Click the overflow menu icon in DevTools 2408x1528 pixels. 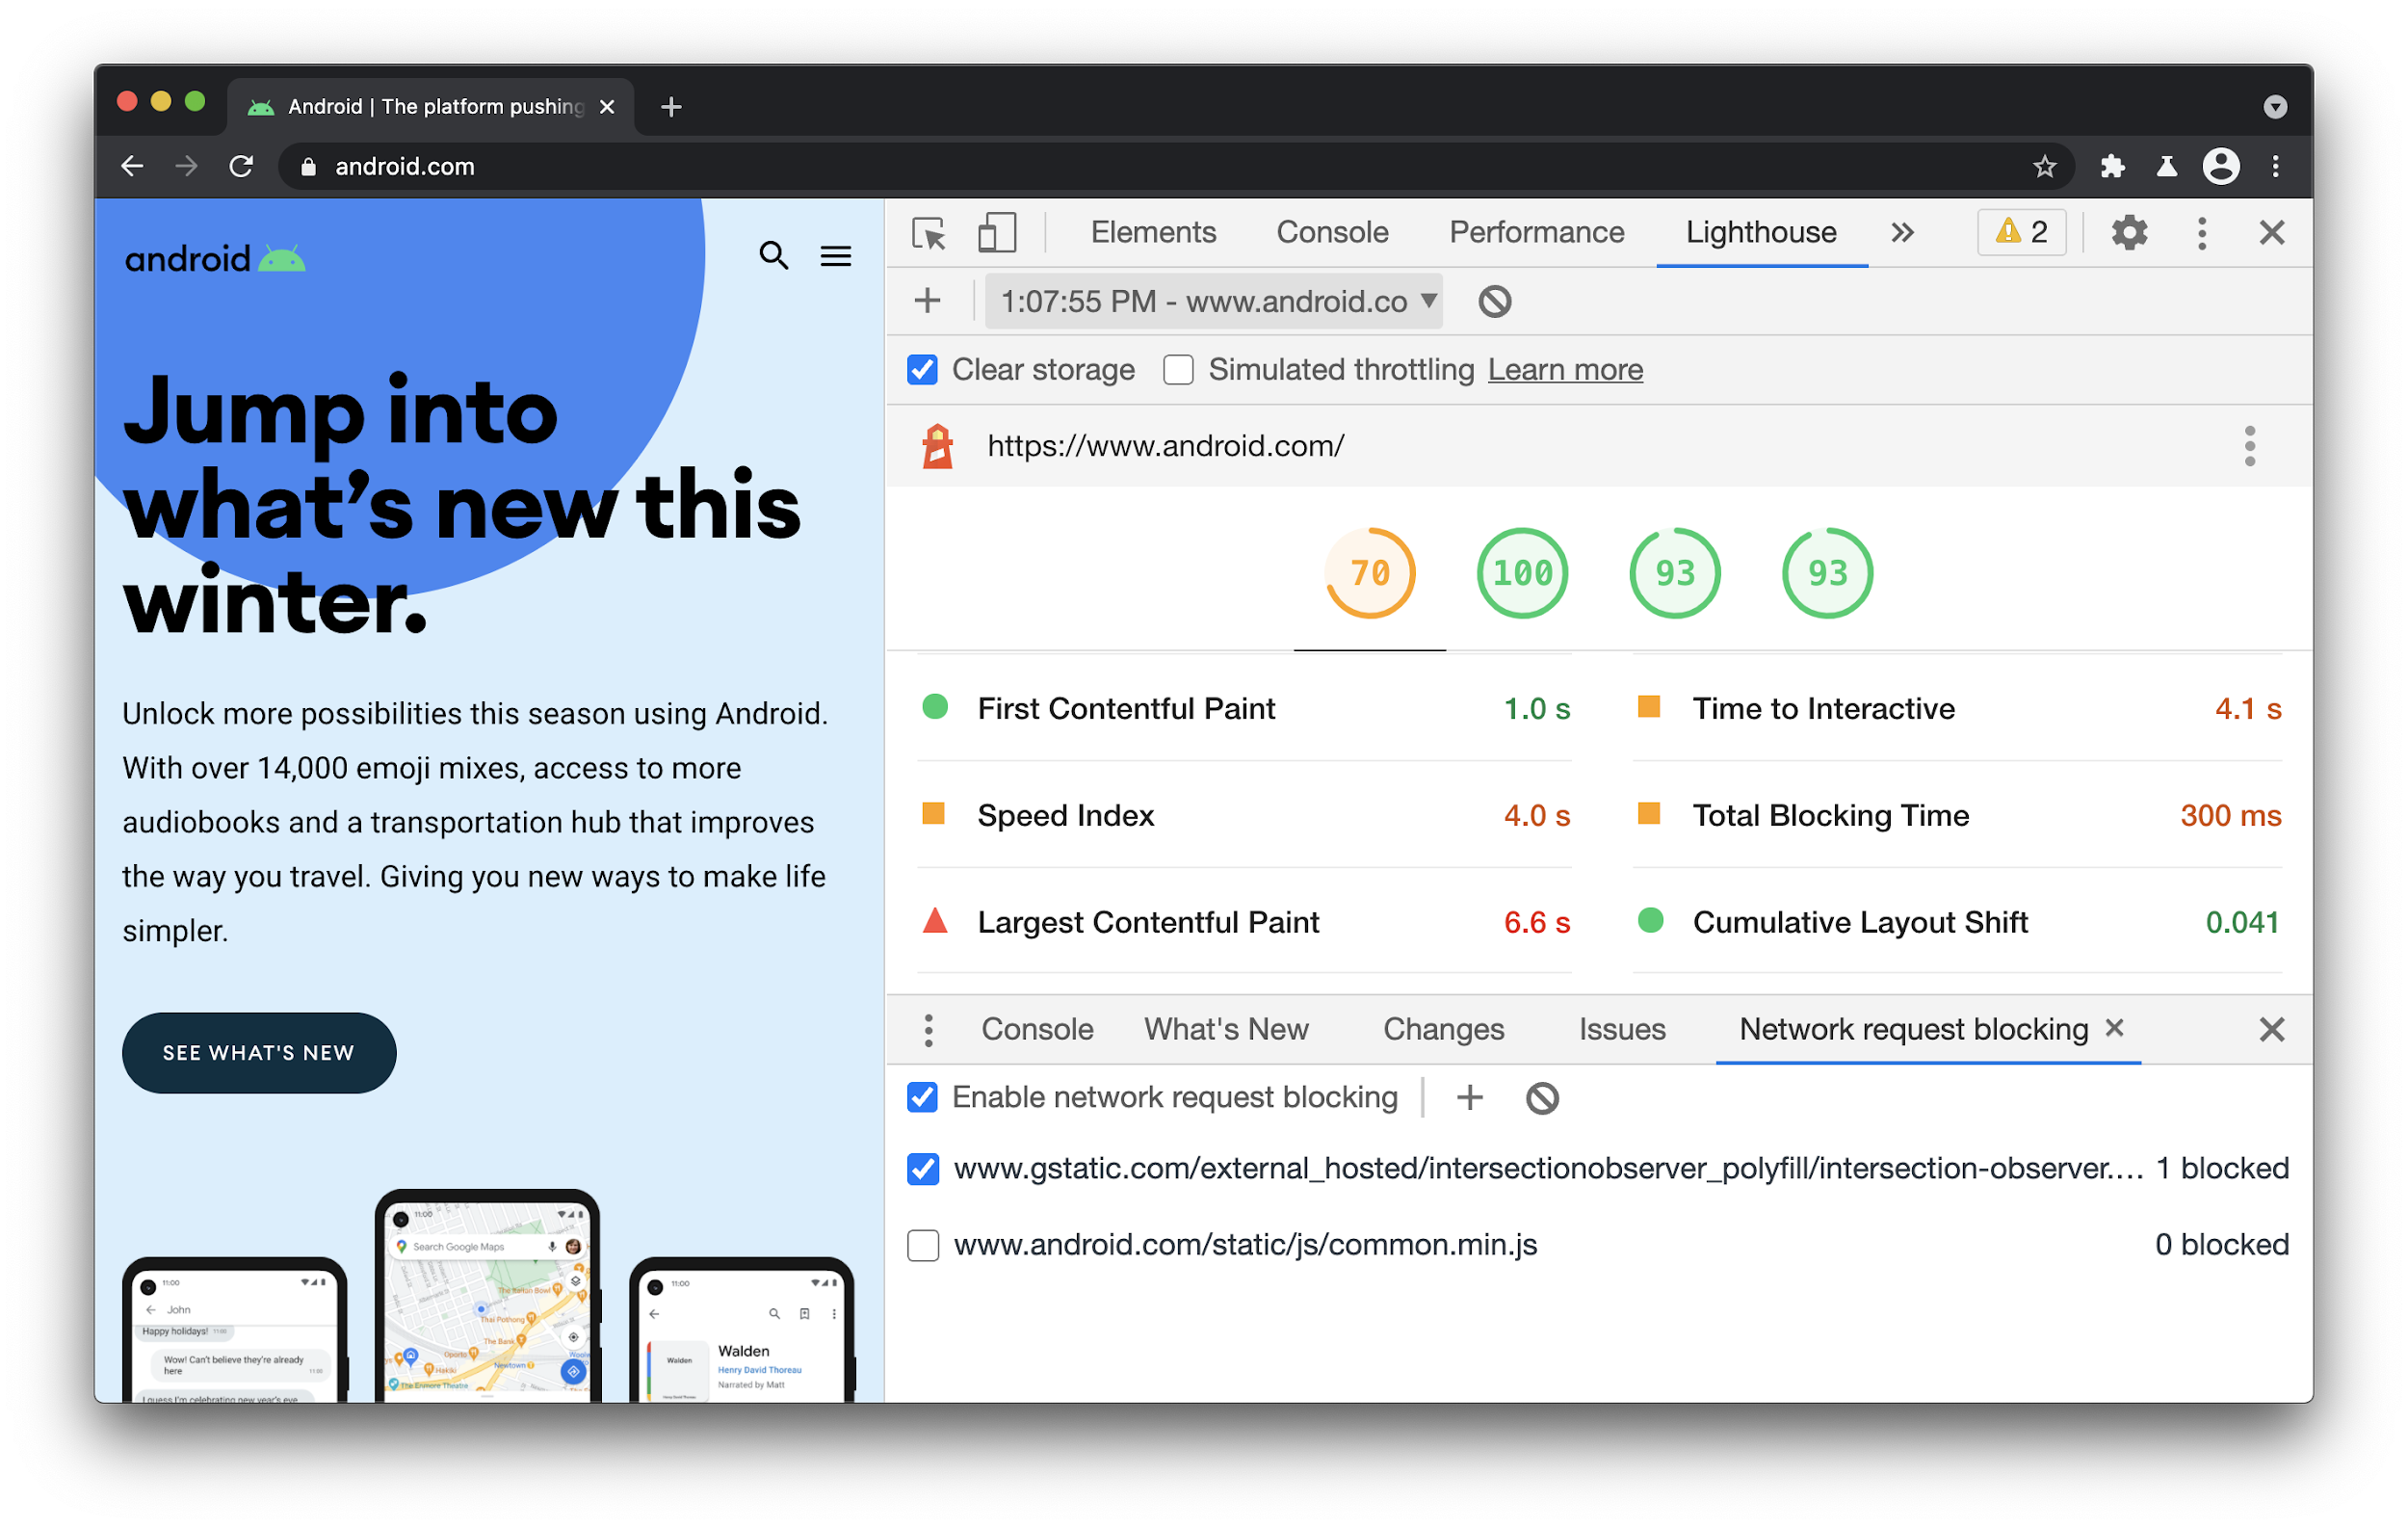point(2201,232)
